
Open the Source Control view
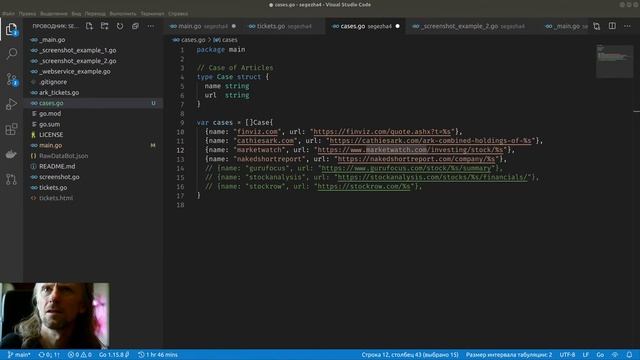pos(11,79)
